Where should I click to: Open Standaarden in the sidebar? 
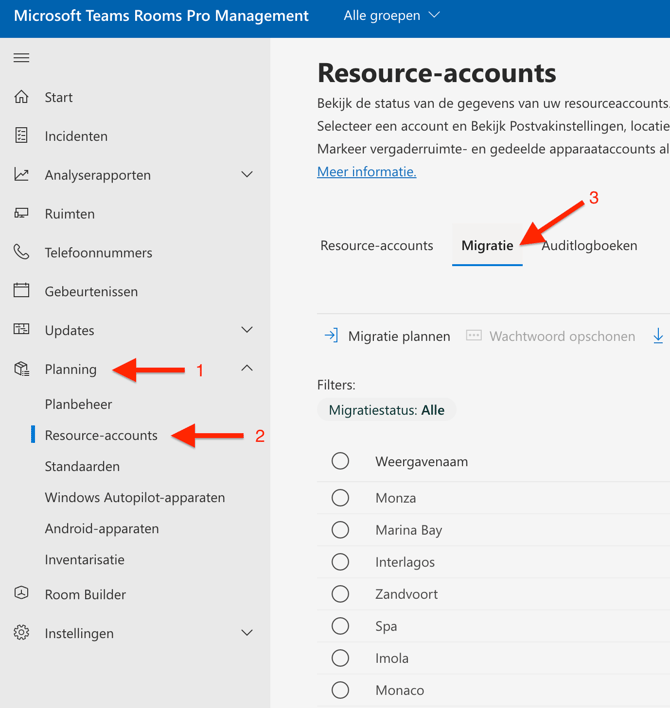pos(82,466)
